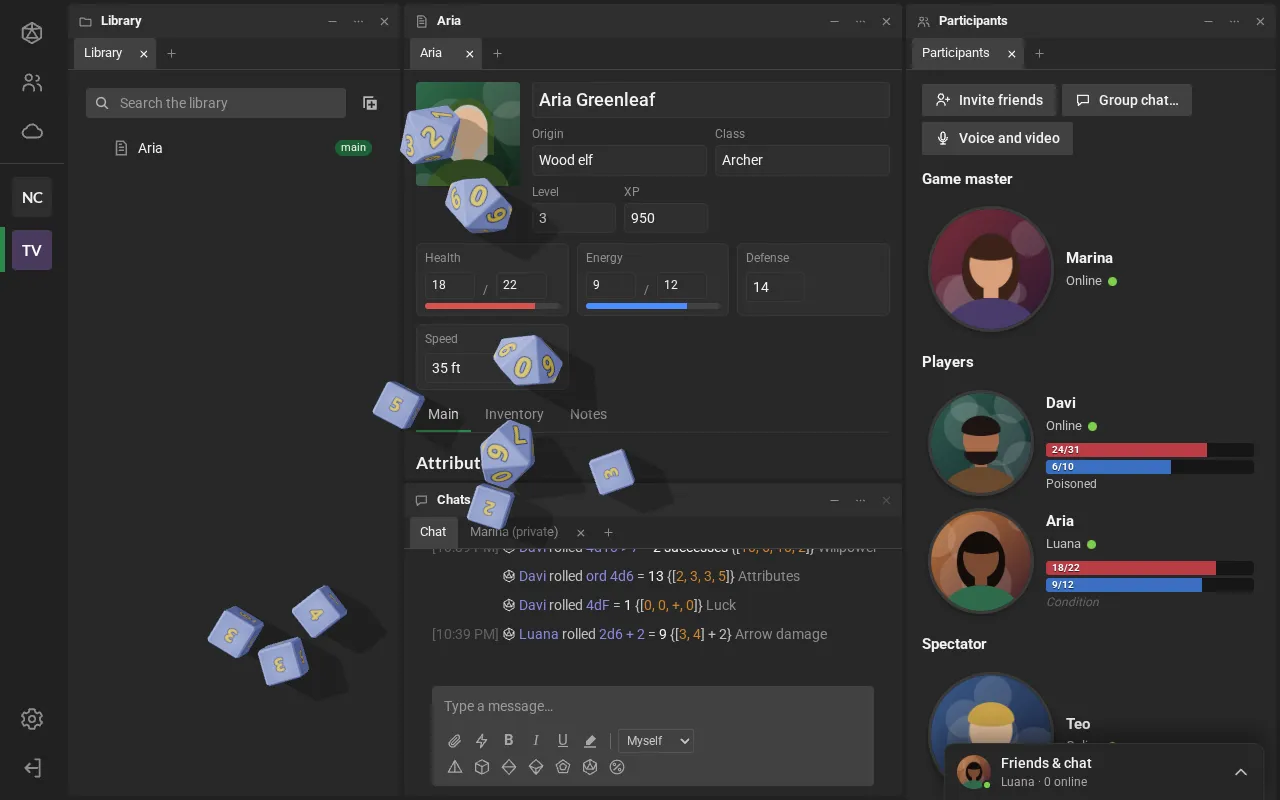Click the log out icon in the sidebar
The width and height of the screenshot is (1280, 800).
[x=32, y=768]
